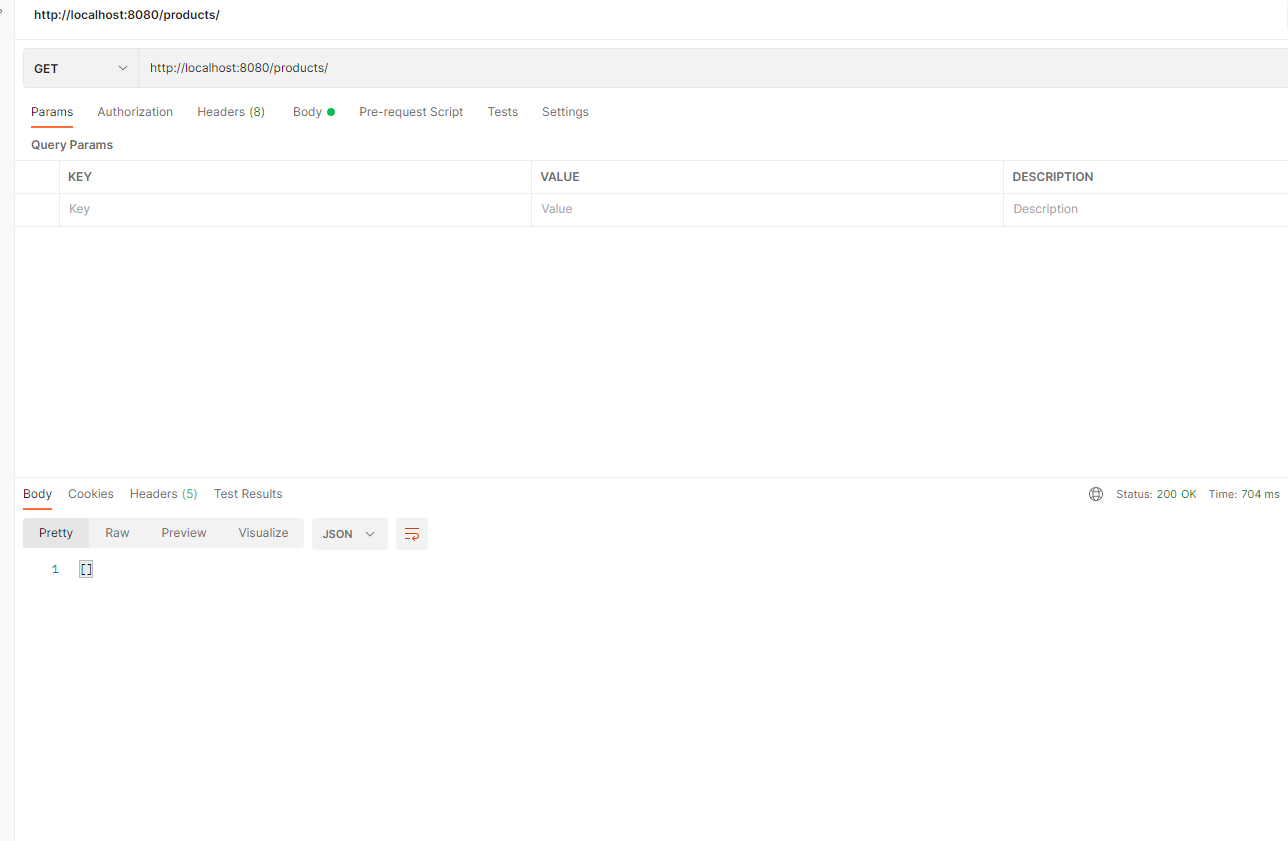Click the Value placeholder input cell
The image size is (1288, 841).
pyautogui.click(x=767, y=209)
